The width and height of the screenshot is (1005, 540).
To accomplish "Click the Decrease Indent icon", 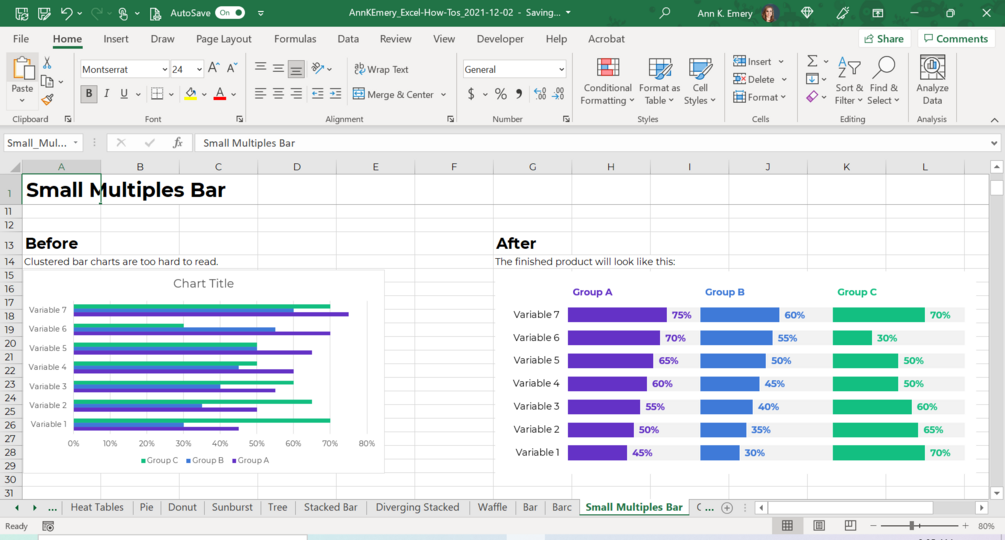I will tap(317, 94).
